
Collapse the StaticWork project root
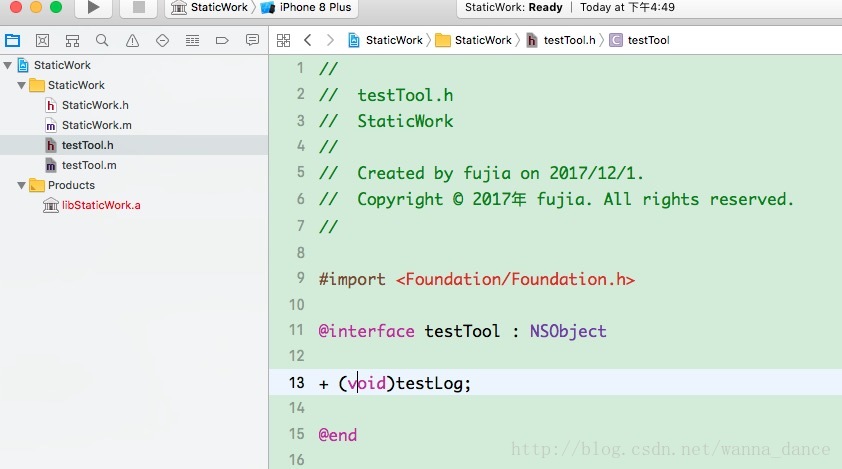coord(8,66)
